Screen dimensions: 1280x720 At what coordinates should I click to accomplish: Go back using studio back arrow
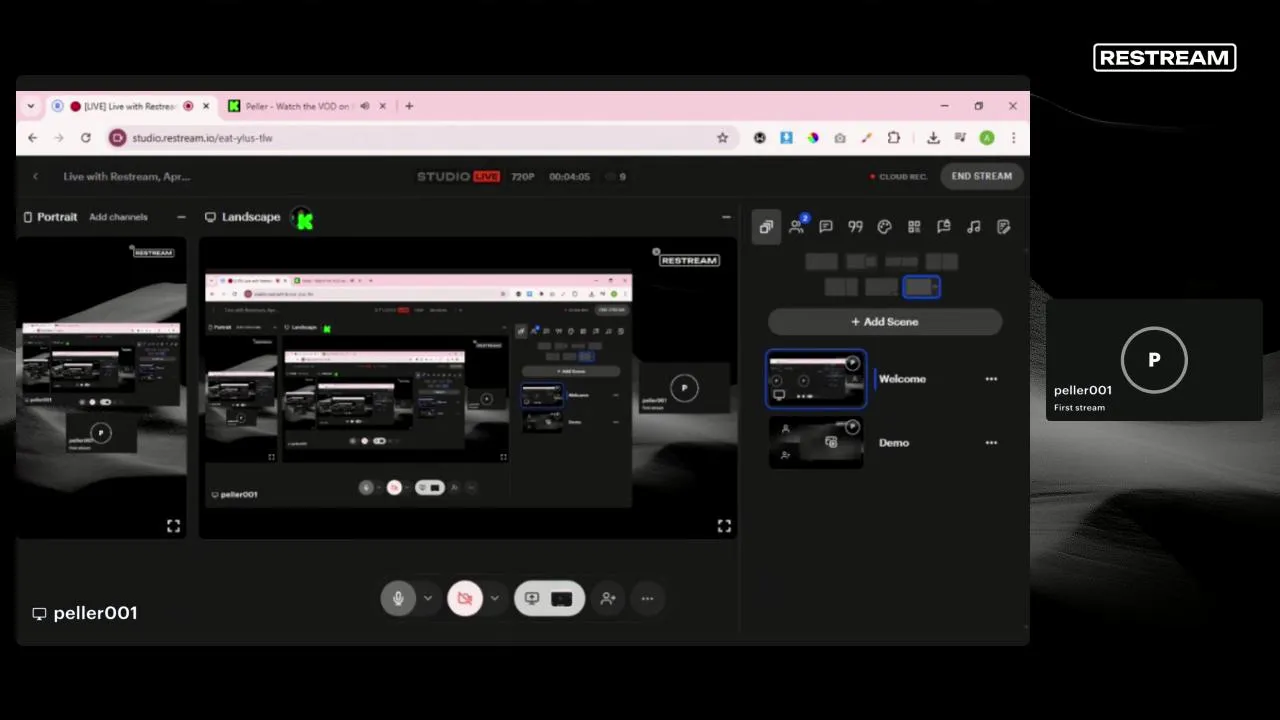pyautogui.click(x=35, y=177)
